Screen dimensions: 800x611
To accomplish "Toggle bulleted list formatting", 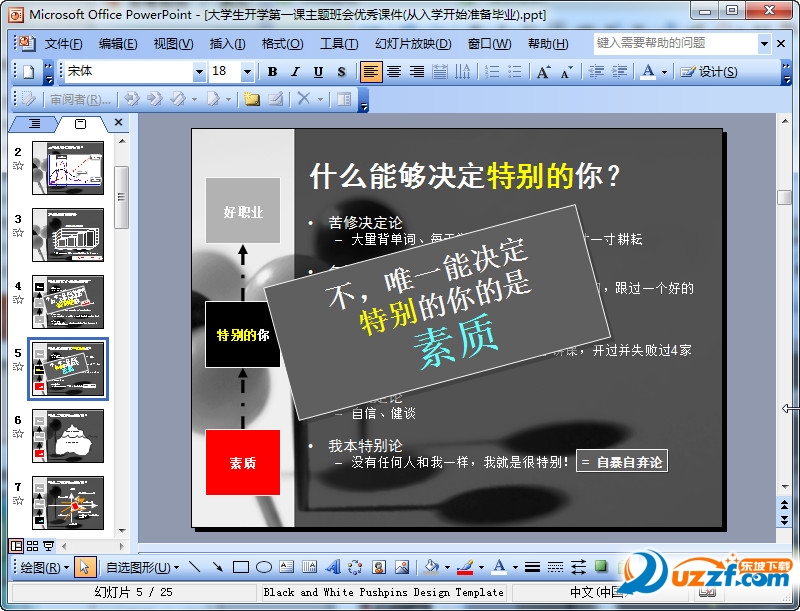I will (514, 72).
